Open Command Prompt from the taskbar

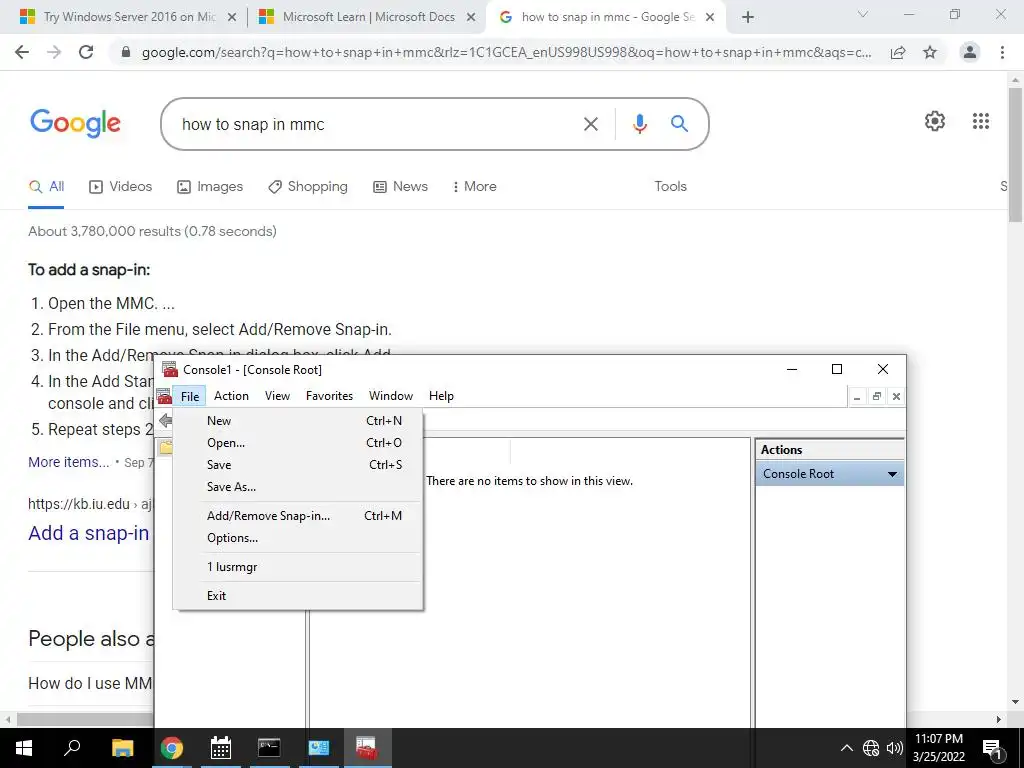click(269, 748)
